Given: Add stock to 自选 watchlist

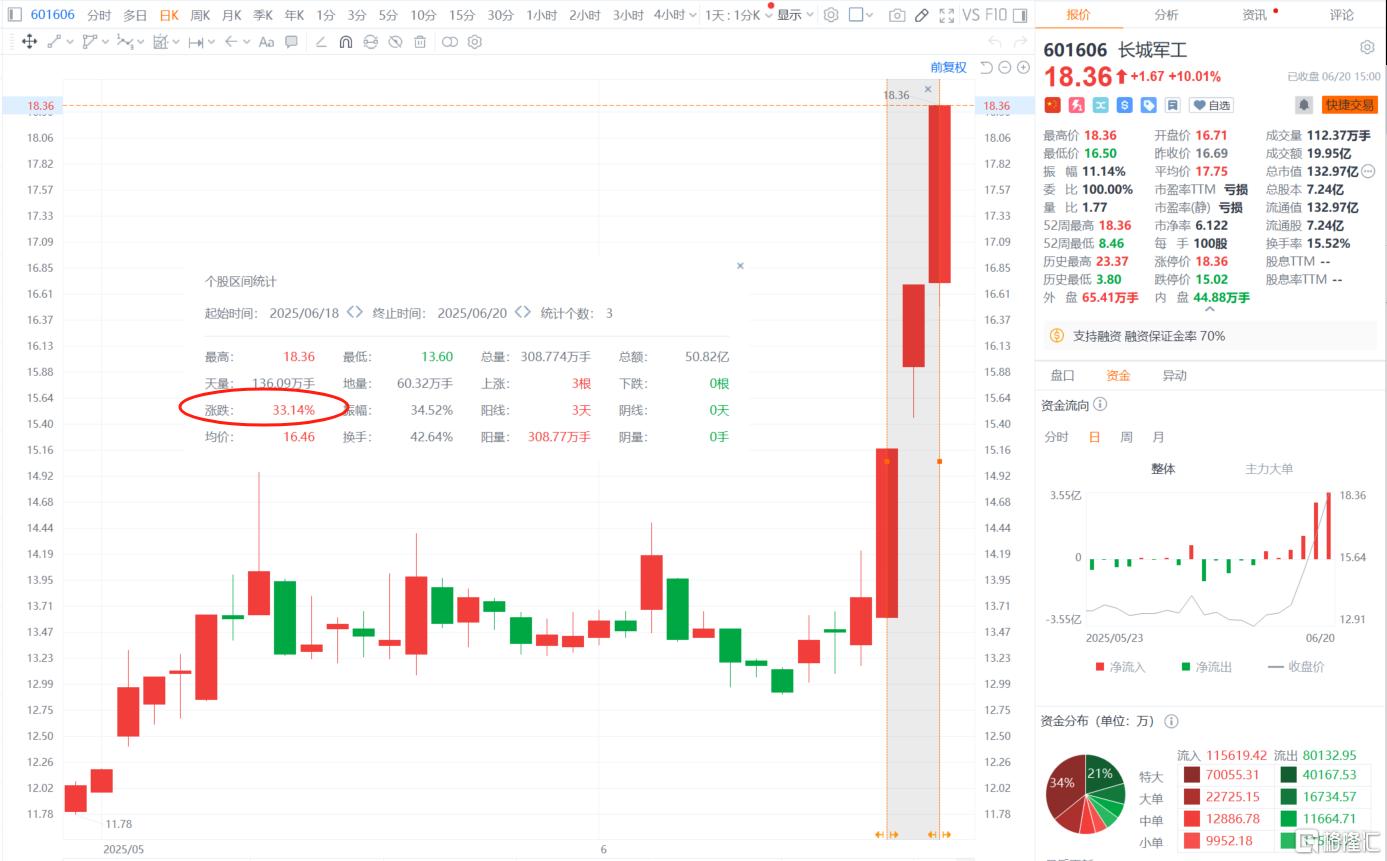Looking at the screenshot, I should [x=1211, y=105].
